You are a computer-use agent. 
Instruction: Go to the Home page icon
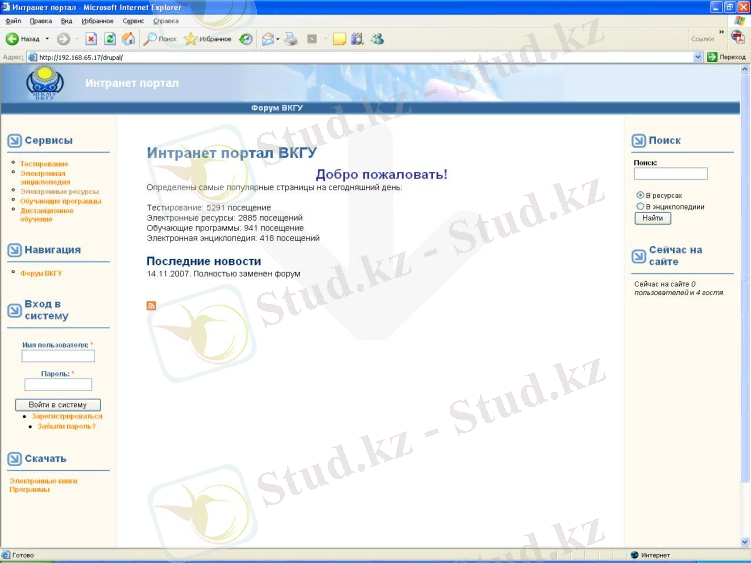coord(128,39)
